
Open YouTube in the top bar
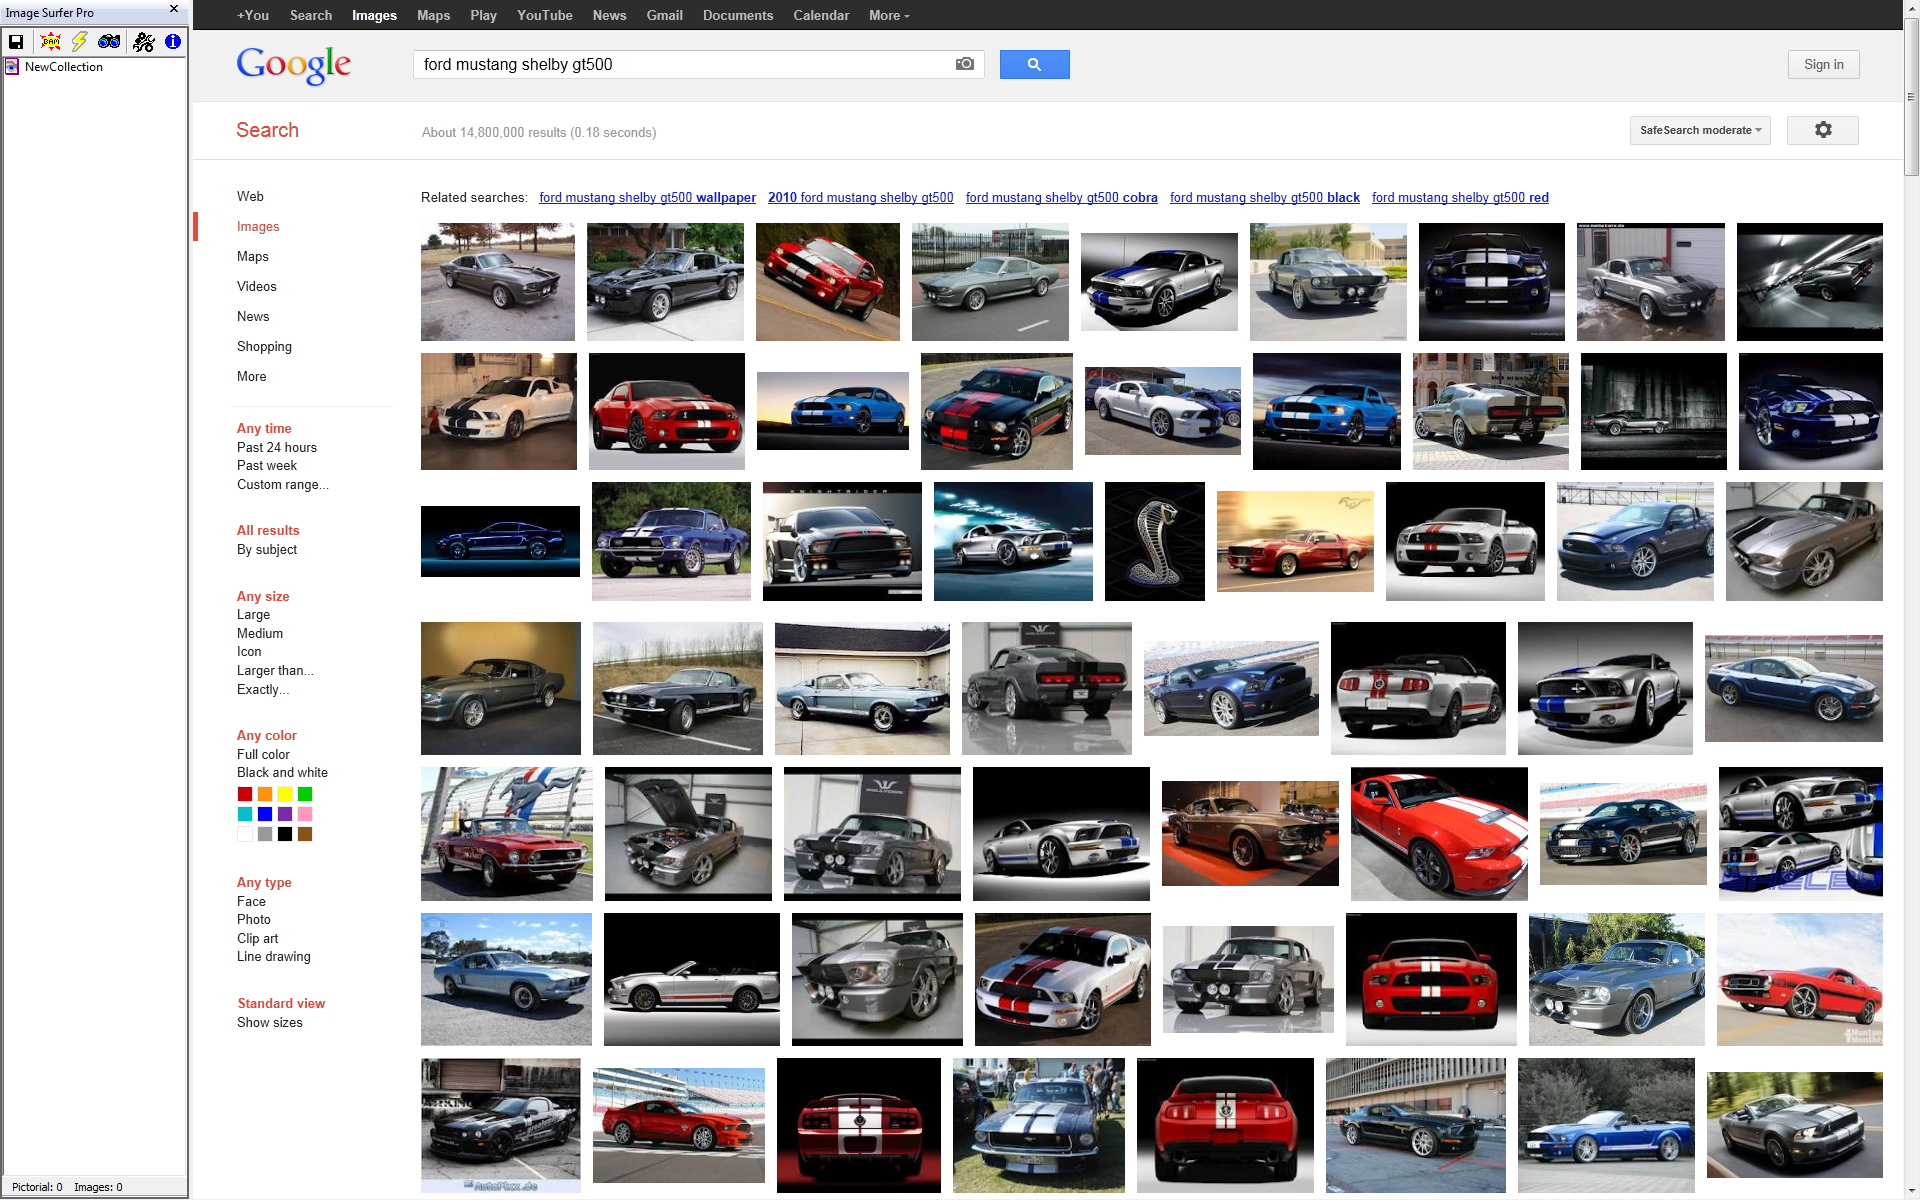[x=545, y=15]
